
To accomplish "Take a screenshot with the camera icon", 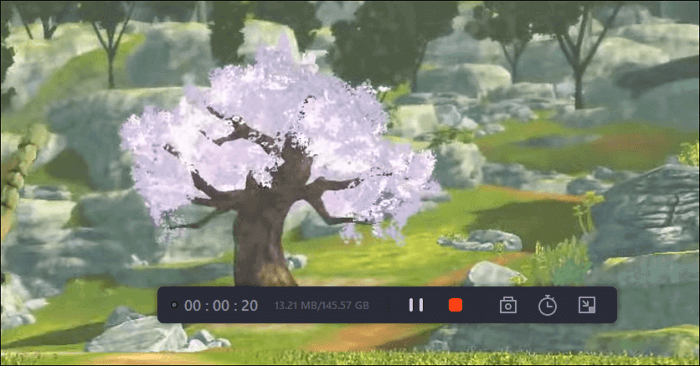I will 508,306.
